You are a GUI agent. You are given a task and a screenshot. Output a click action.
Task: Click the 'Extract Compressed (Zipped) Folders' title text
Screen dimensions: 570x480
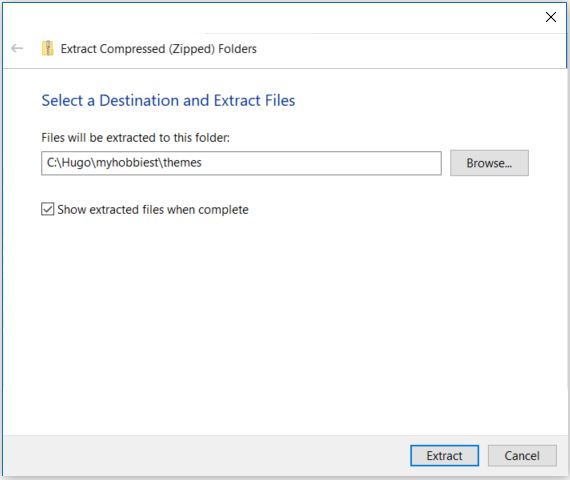[x=158, y=49]
